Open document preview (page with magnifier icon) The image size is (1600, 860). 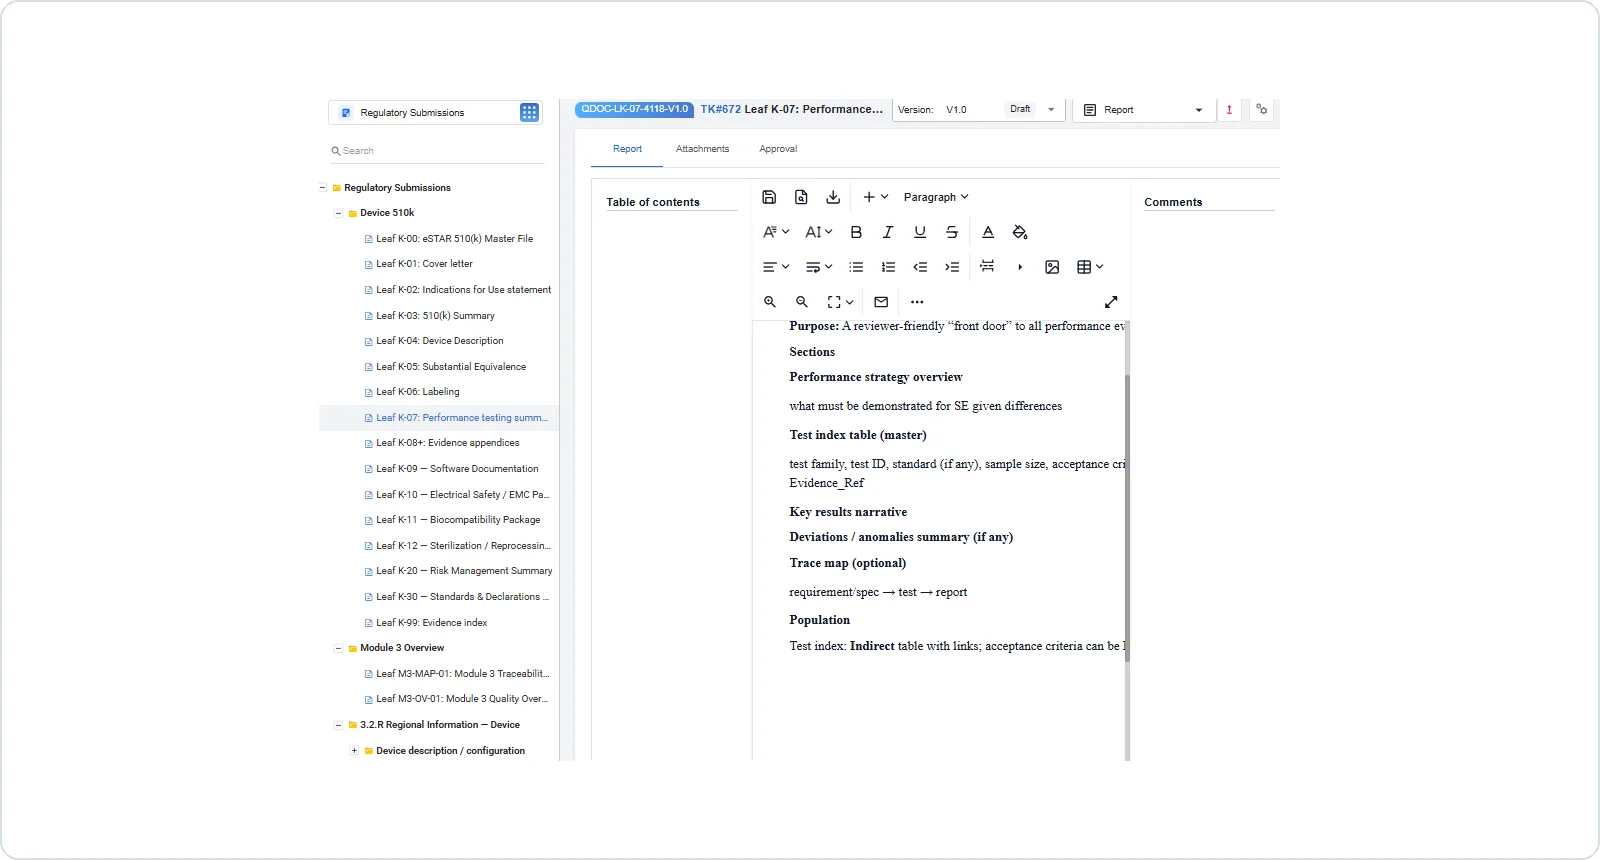click(x=801, y=197)
